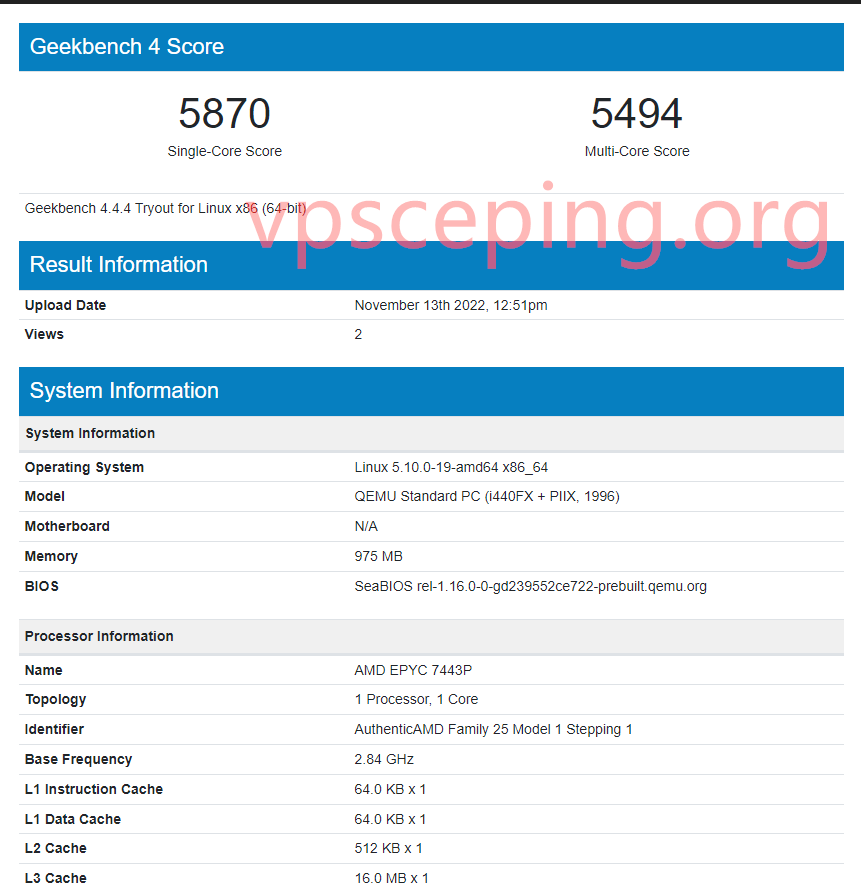This screenshot has width=861, height=885.
Task: Click the views count value 2
Action: click(x=358, y=334)
